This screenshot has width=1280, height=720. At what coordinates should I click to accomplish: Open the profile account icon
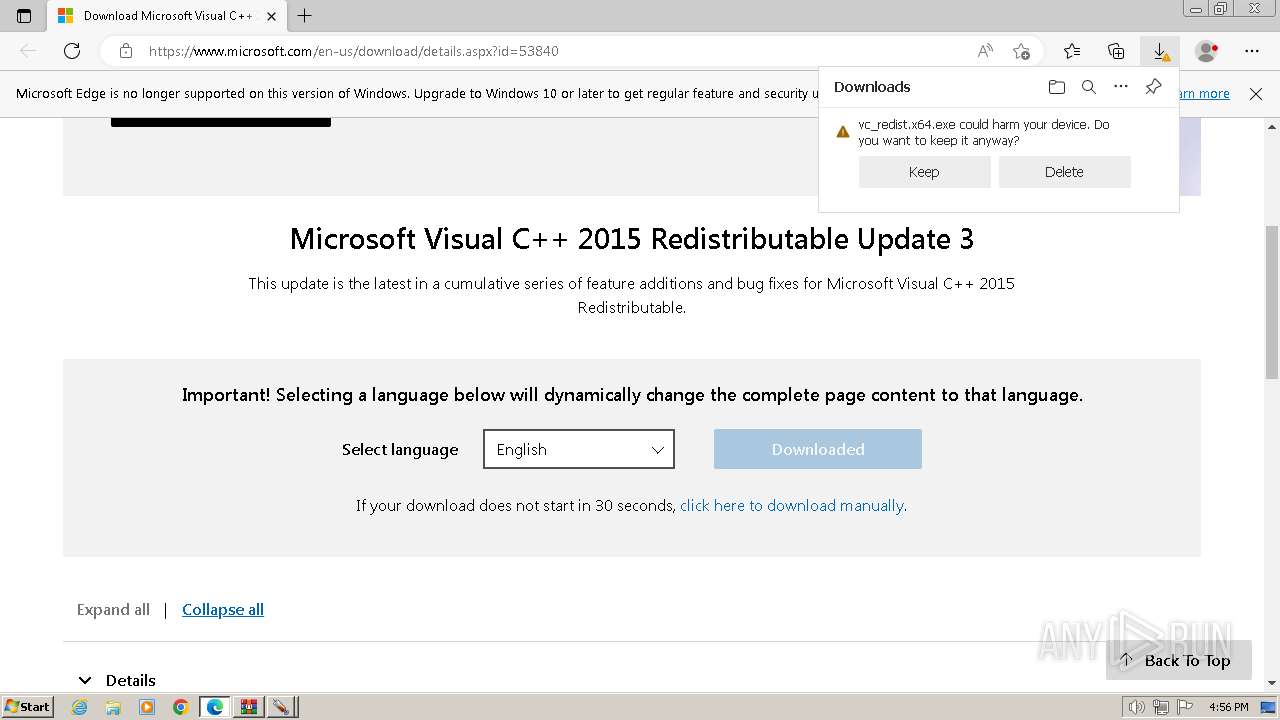pos(1207,51)
